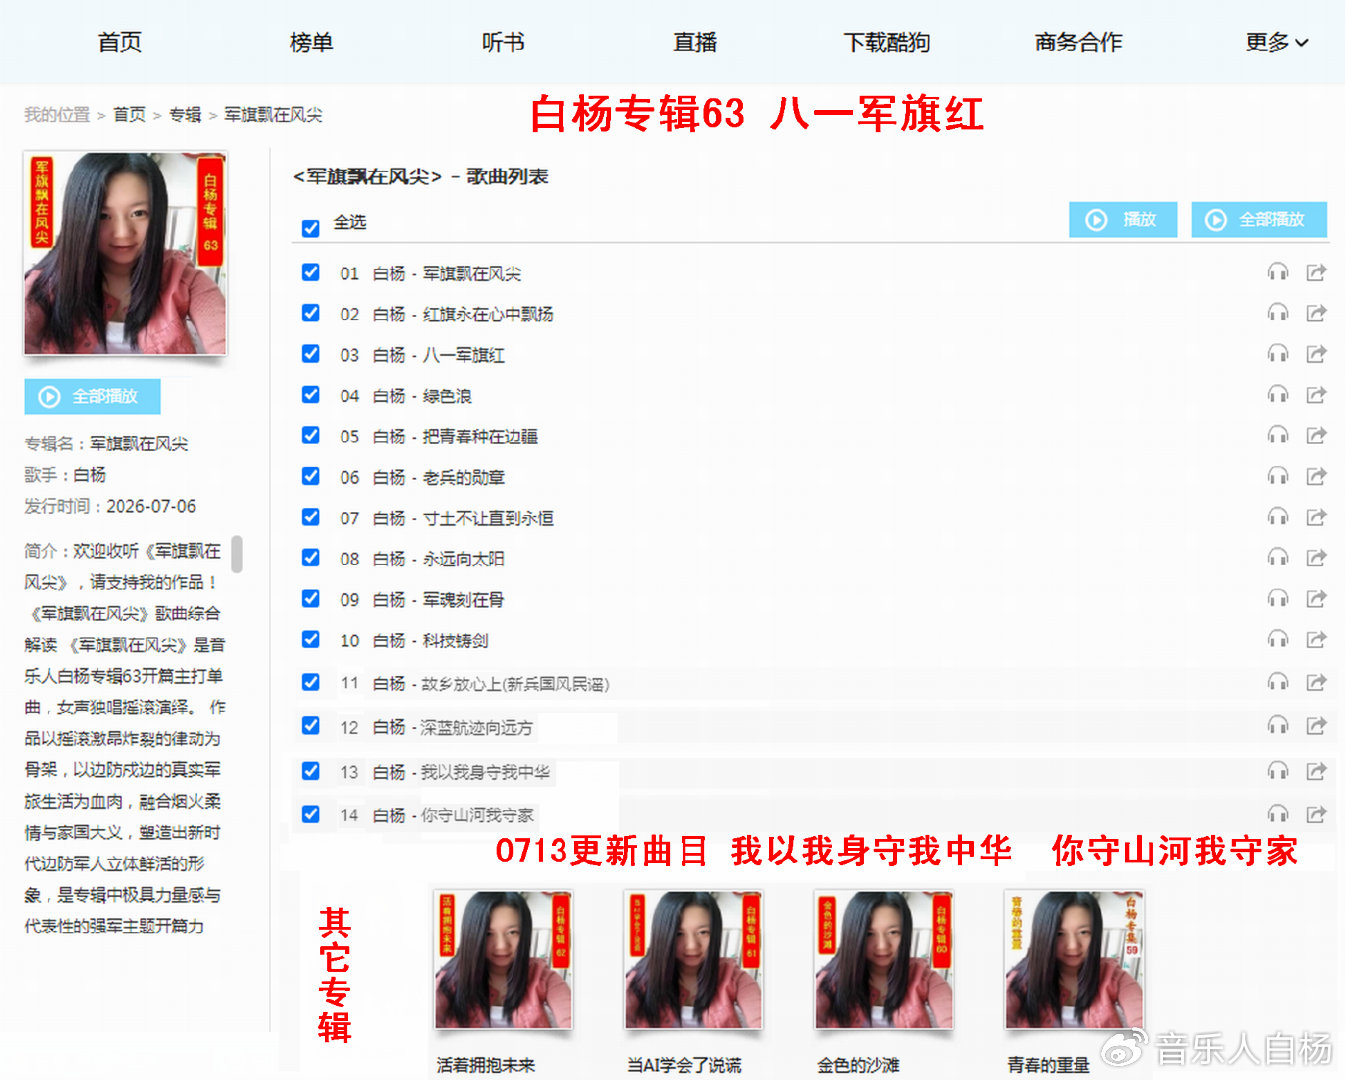The height and width of the screenshot is (1080, 1345).
Task: Open the 直播 navigation item
Action: click(695, 42)
